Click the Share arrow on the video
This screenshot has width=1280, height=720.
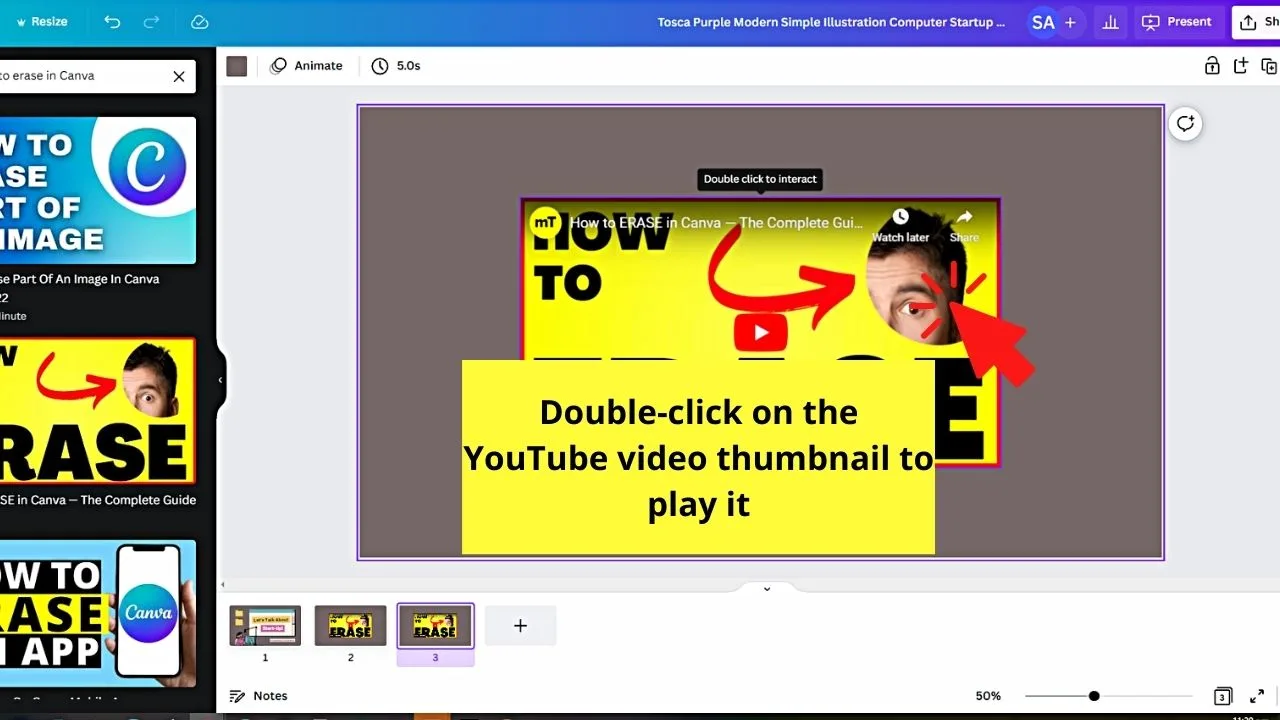964,217
